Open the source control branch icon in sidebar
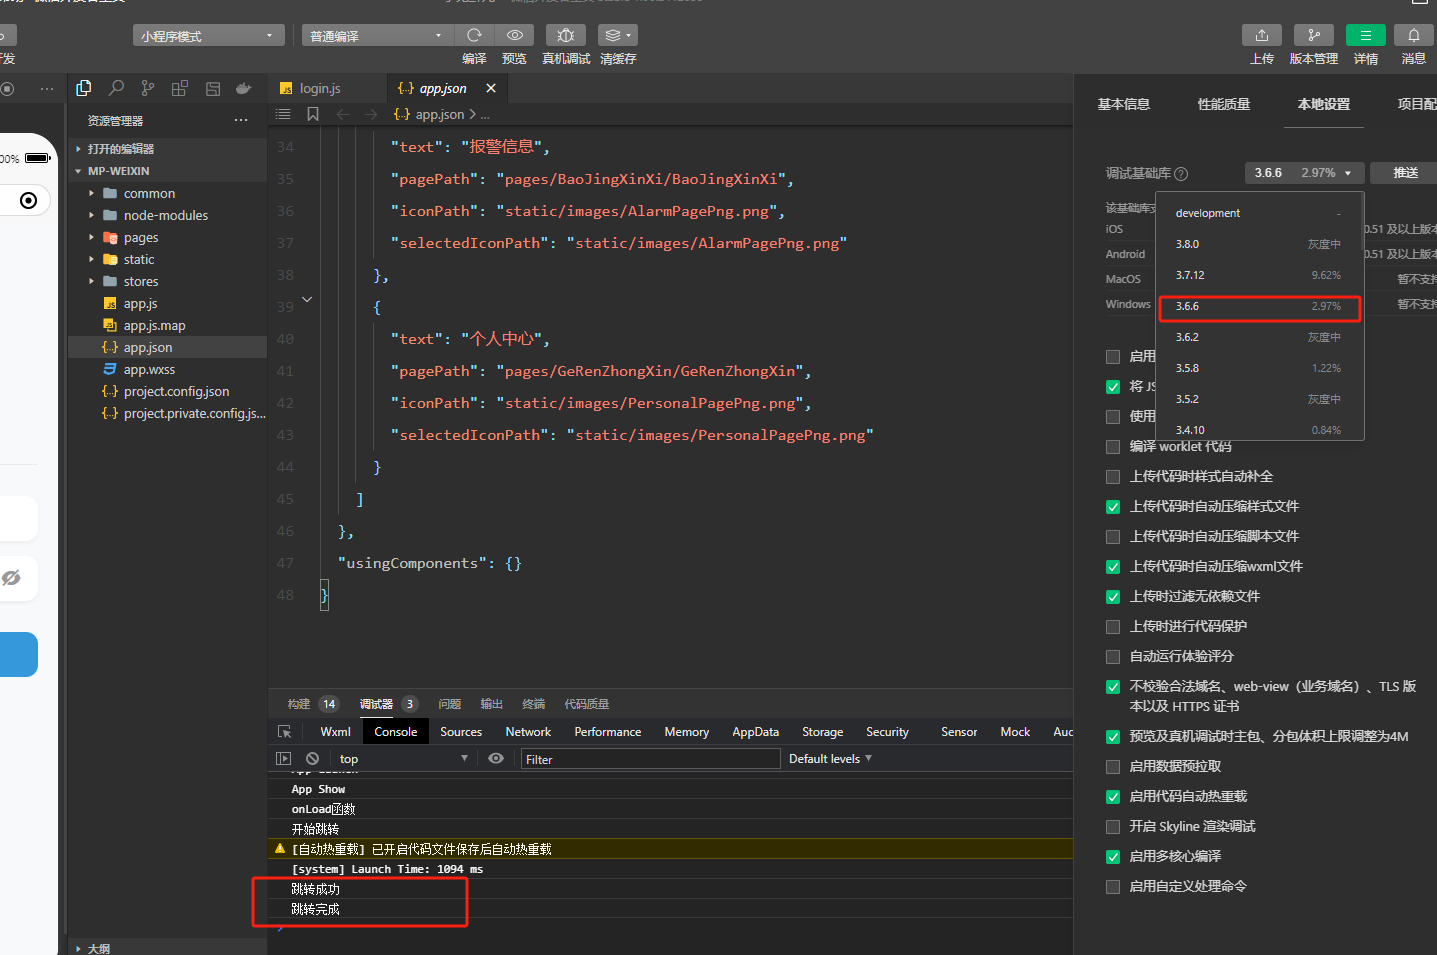 click(148, 88)
